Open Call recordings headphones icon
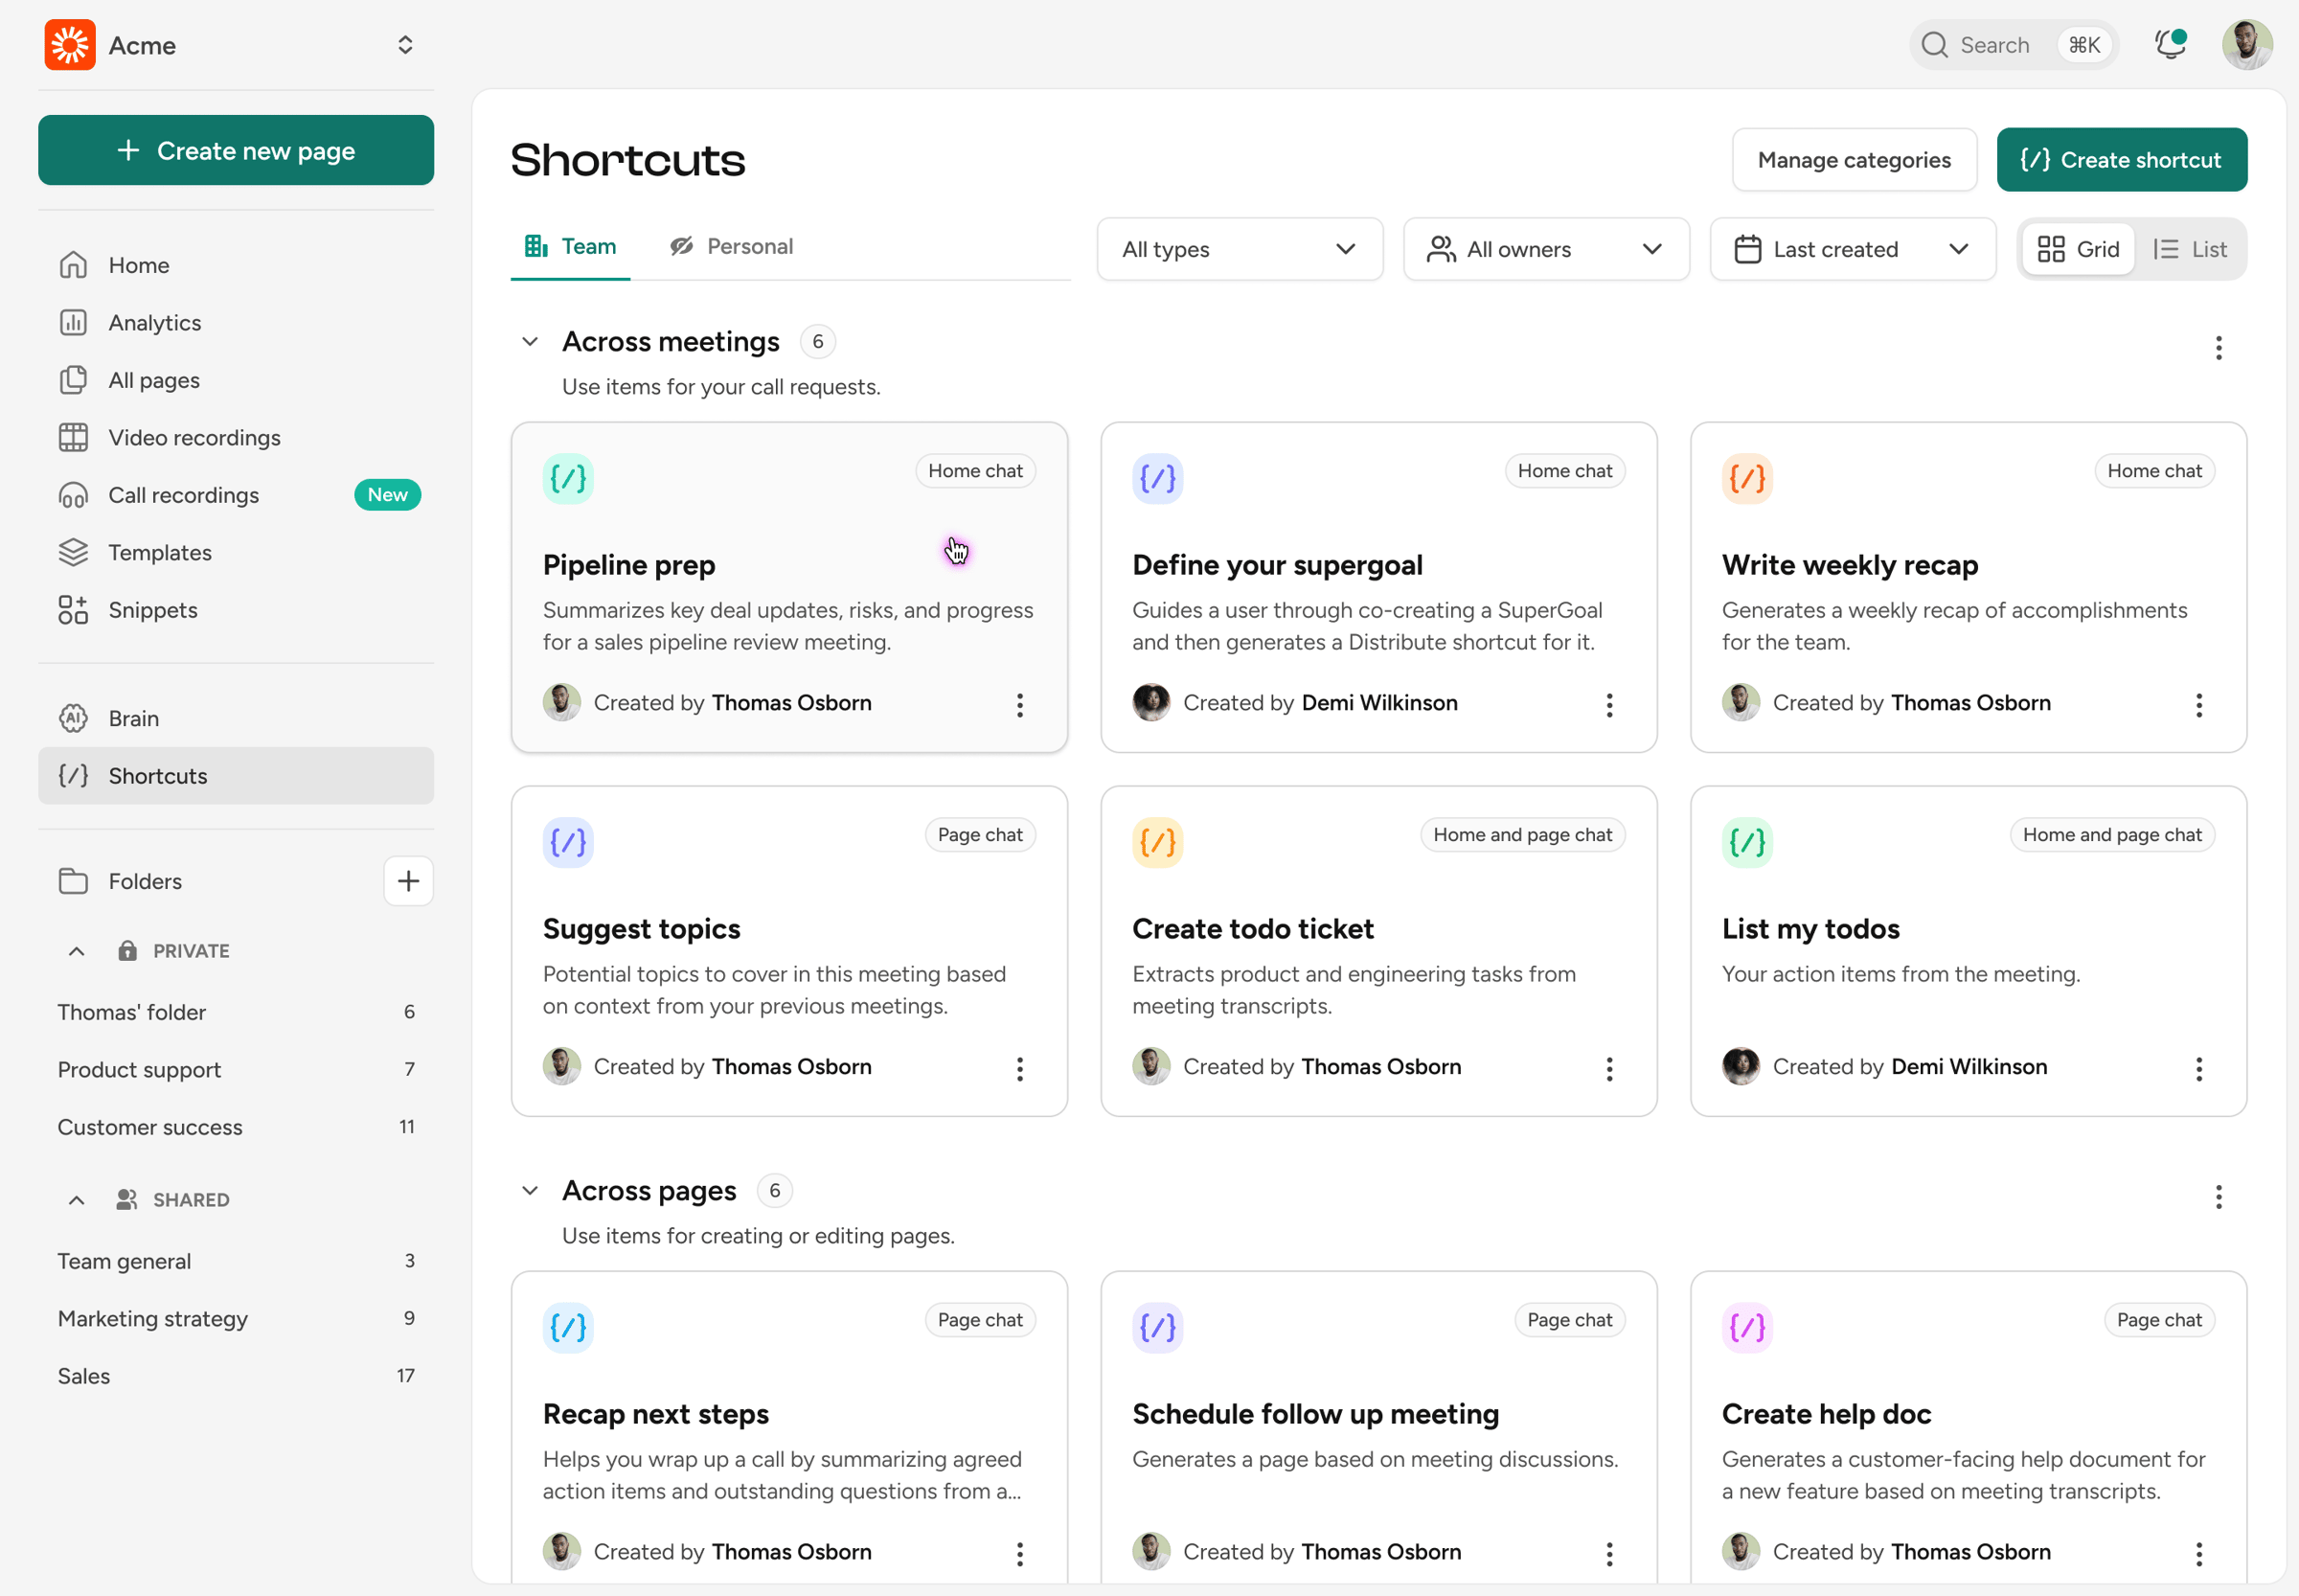This screenshot has width=2299, height=1596. click(x=73, y=495)
